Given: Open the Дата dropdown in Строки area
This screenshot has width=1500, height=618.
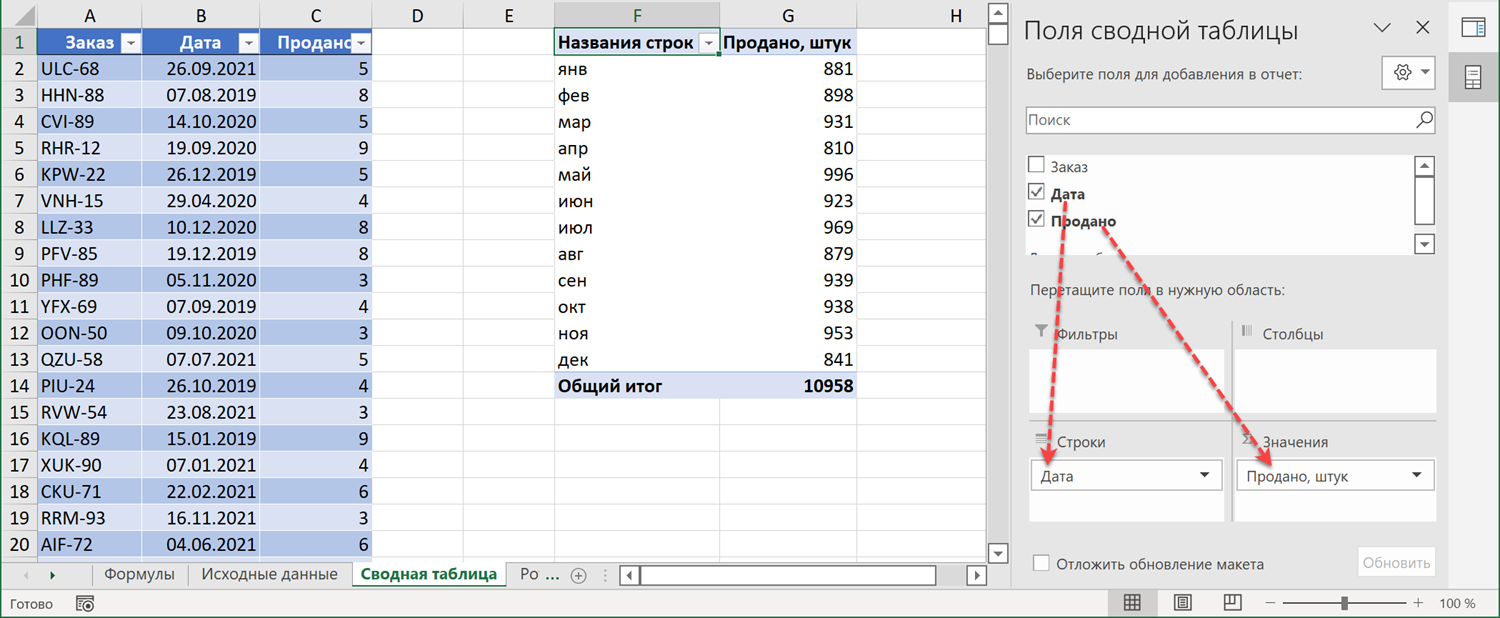Looking at the screenshot, I should [1205, 475].
